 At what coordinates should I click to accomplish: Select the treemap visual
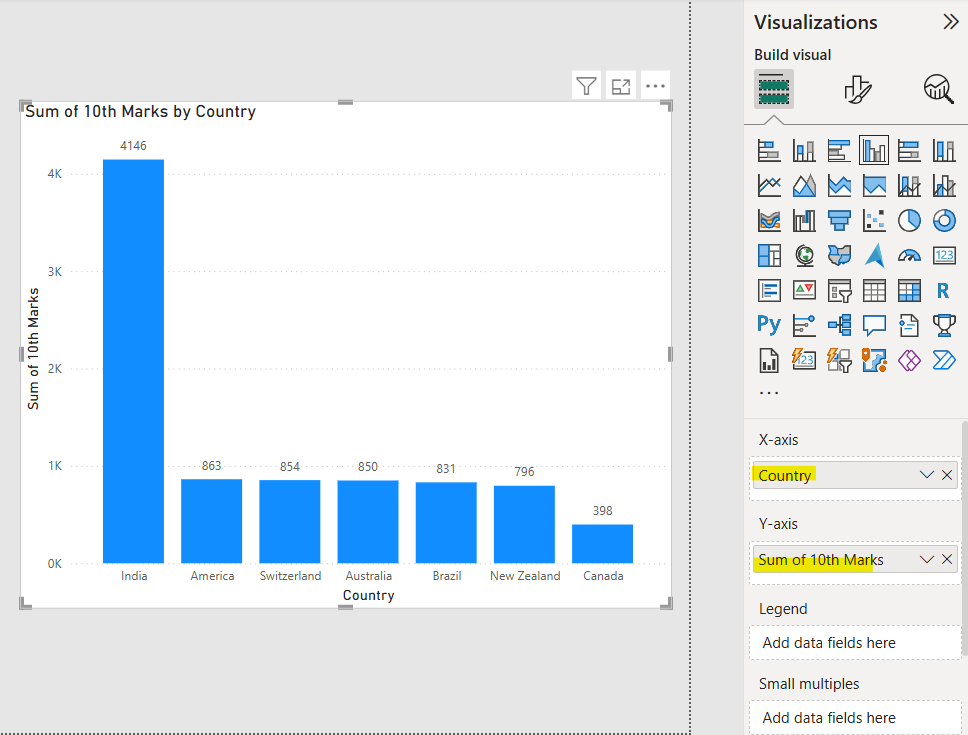769,255
